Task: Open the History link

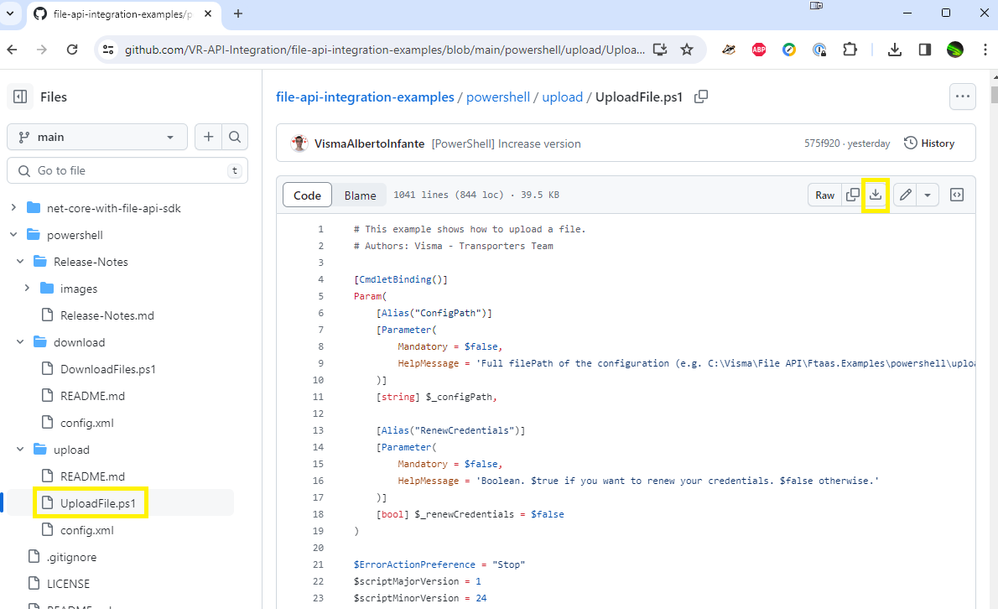Action: 929,143
